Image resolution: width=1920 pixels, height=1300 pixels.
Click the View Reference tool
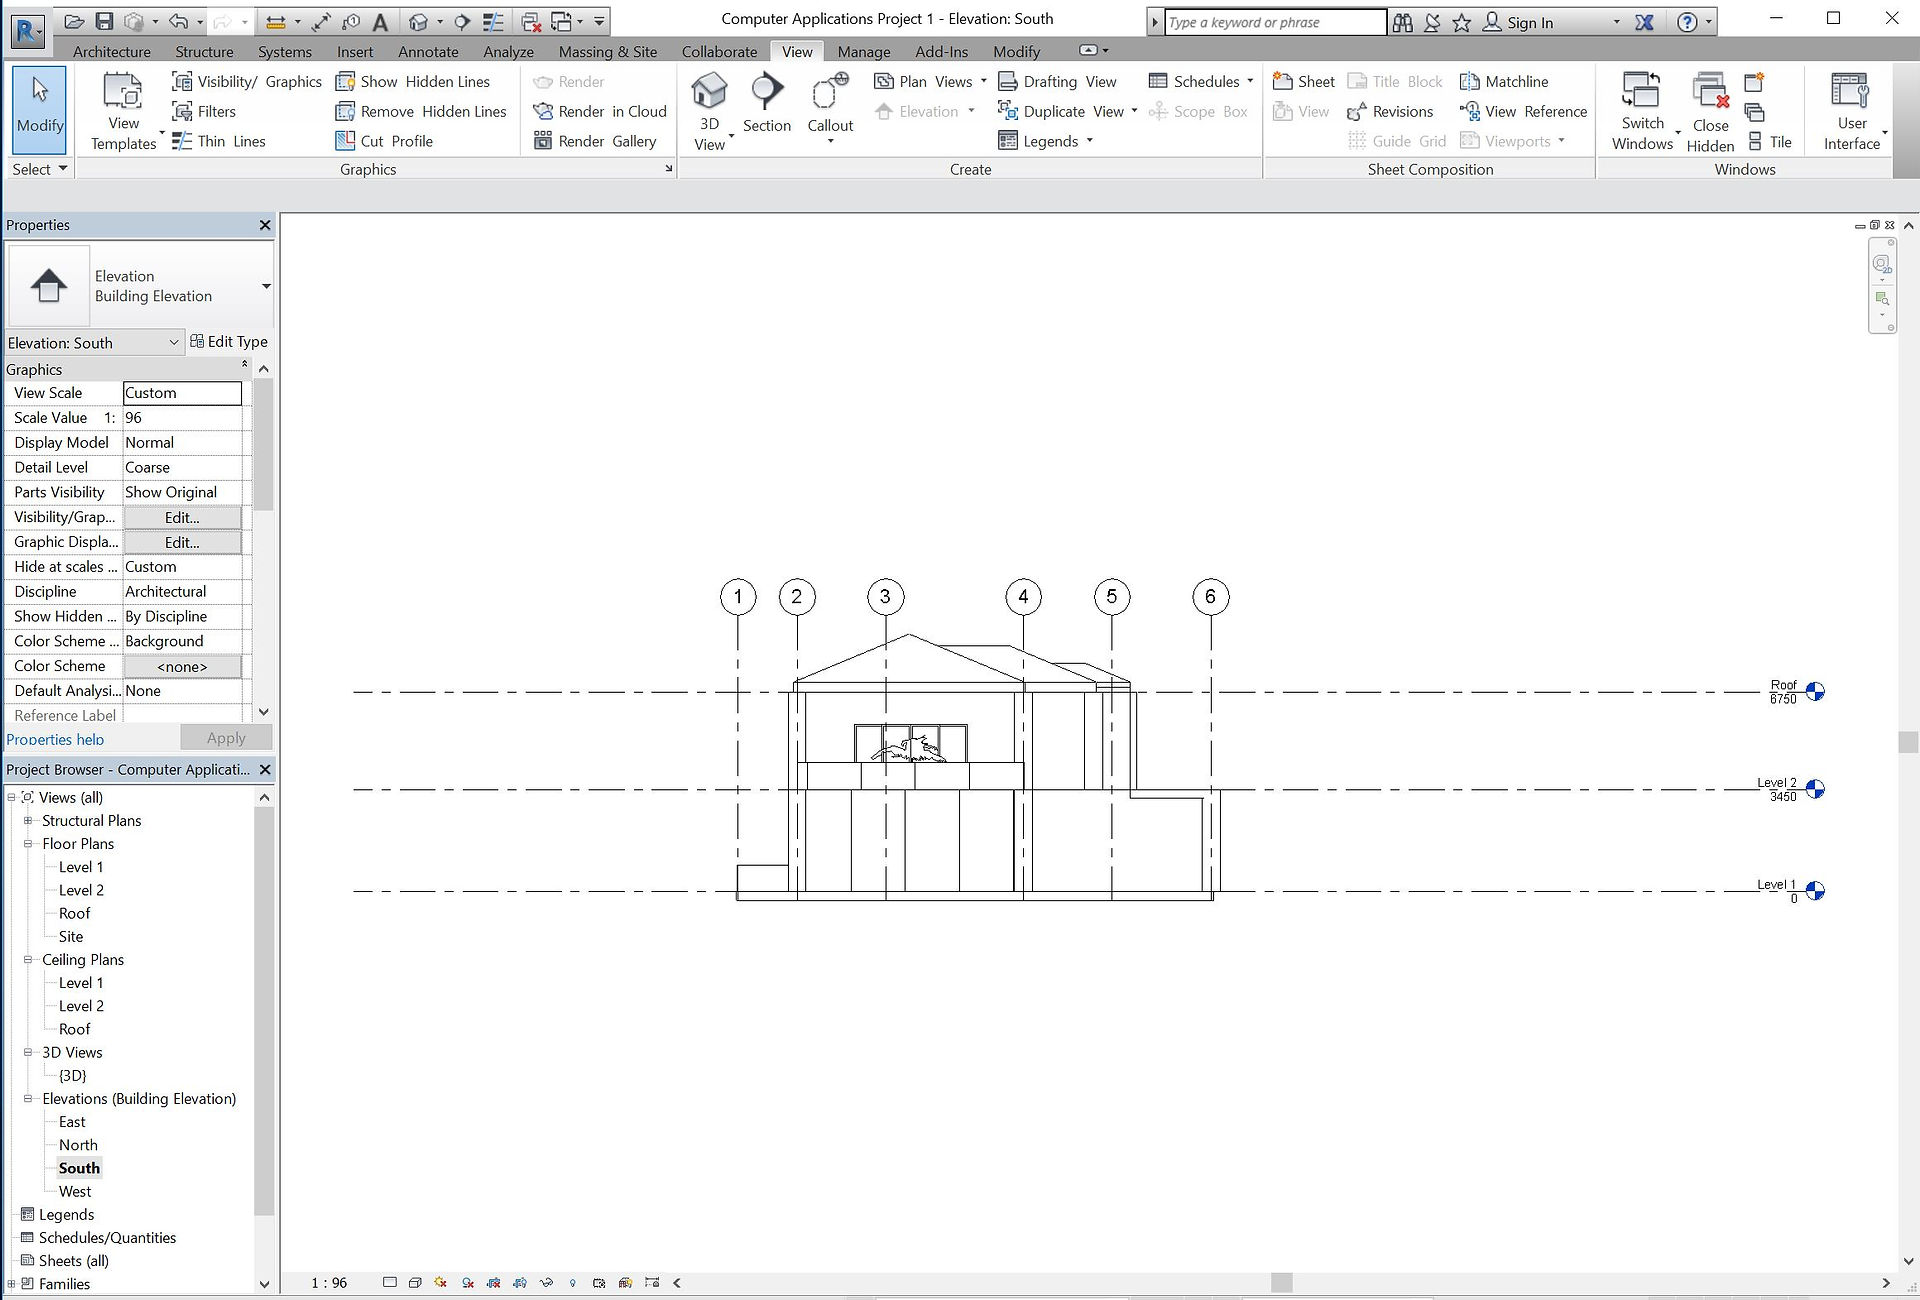[x=1523, y=112]
